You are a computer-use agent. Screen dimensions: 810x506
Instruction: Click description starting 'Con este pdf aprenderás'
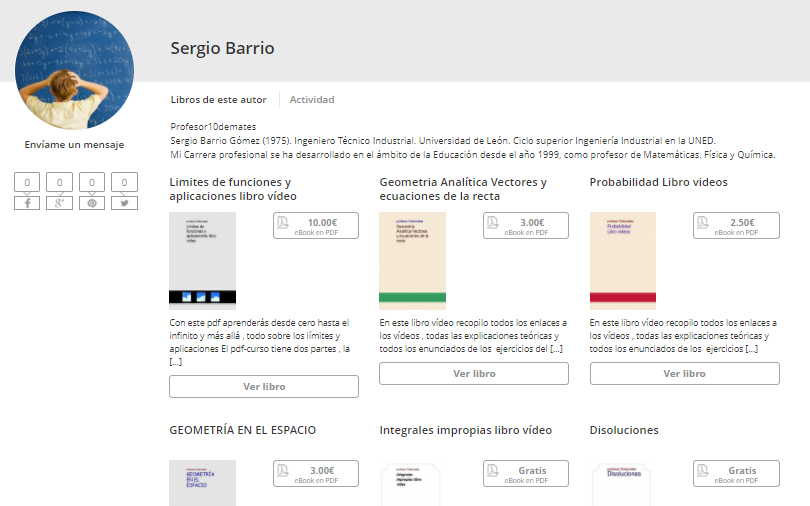click(x=260, y=342)
